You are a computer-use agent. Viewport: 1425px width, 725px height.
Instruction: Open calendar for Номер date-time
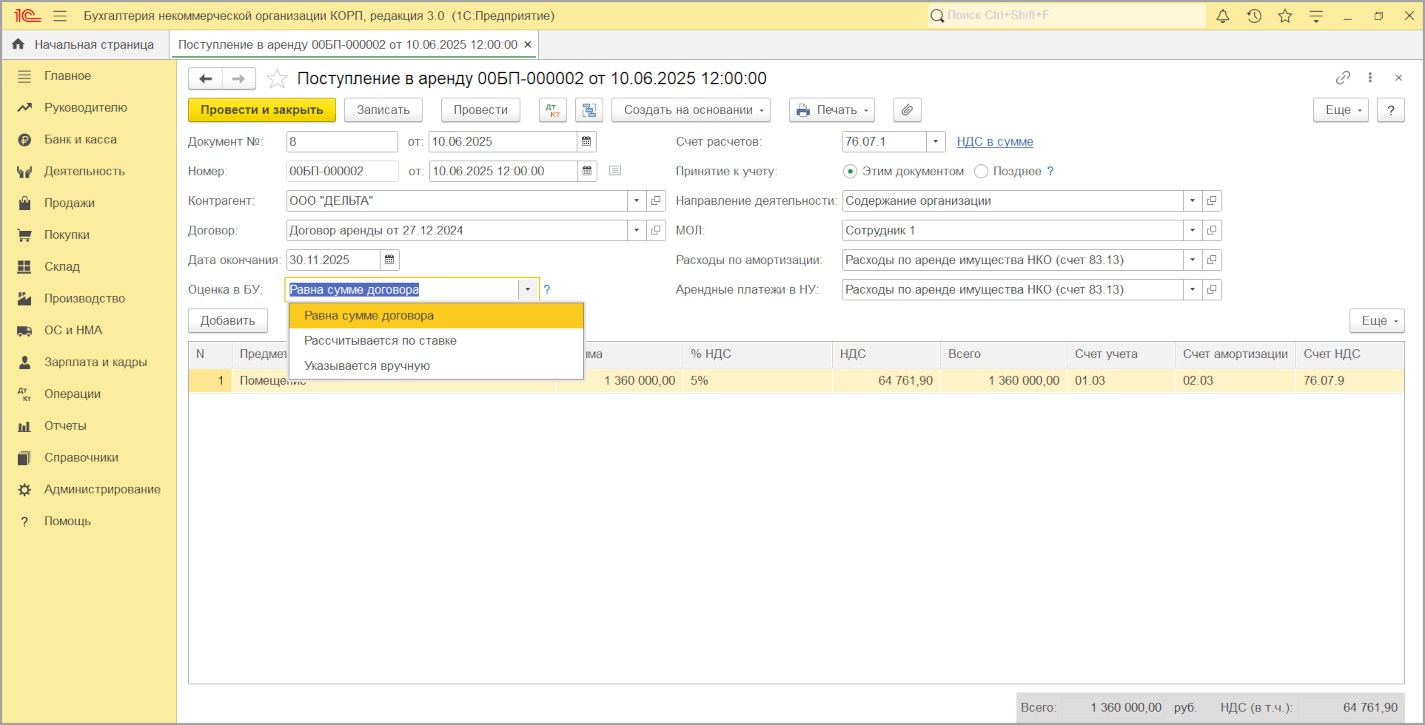pos(587,171)
